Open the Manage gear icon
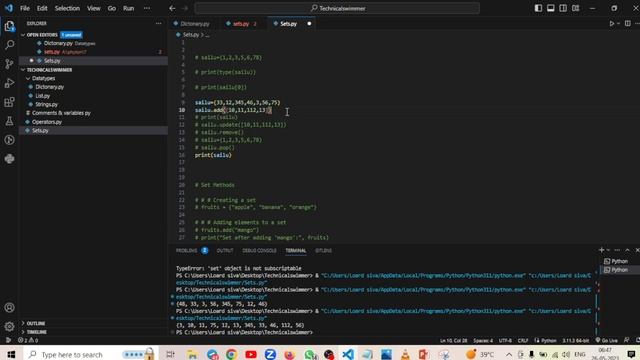The image size is (640, 360). point(9,327)
